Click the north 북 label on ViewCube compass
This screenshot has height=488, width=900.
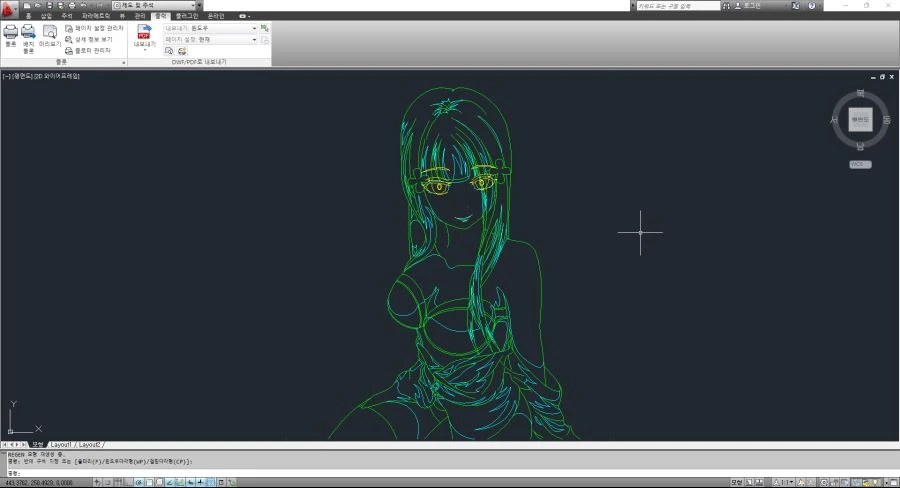pyautogui.click(x=860, y=93)
